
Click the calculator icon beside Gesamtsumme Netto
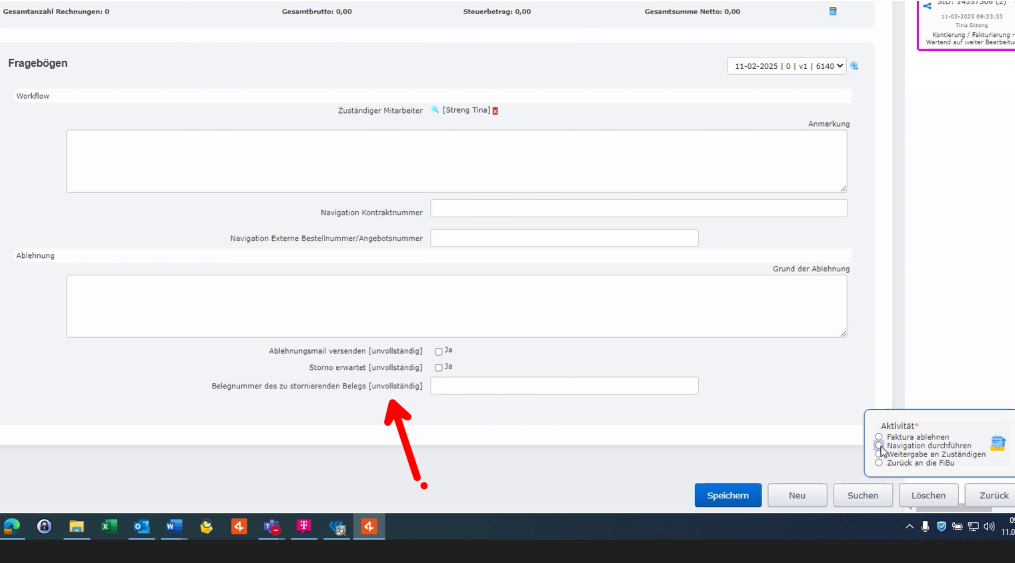(x=833, y=11)
